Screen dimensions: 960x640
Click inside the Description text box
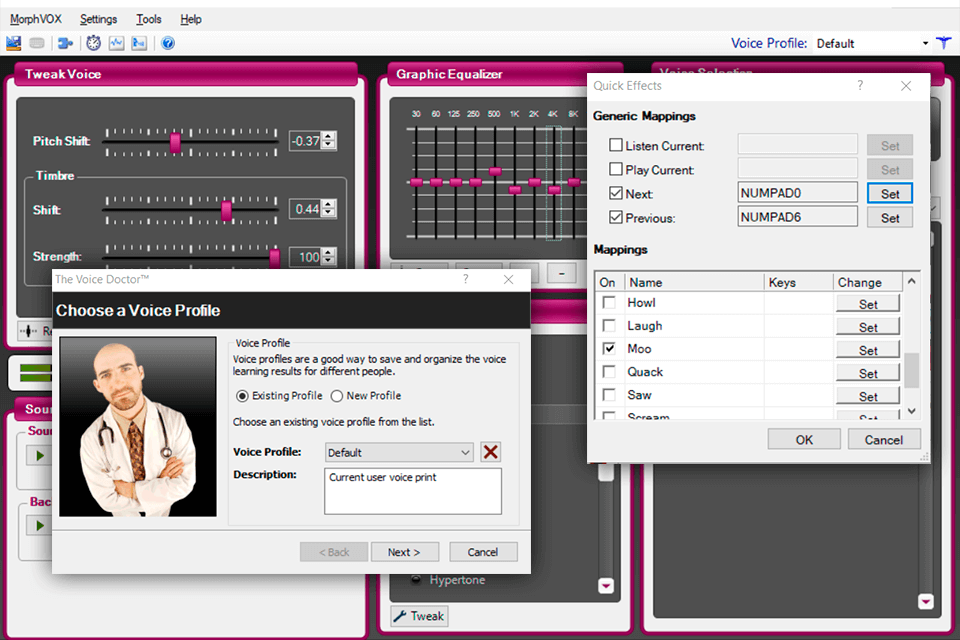tap(412, 490)
